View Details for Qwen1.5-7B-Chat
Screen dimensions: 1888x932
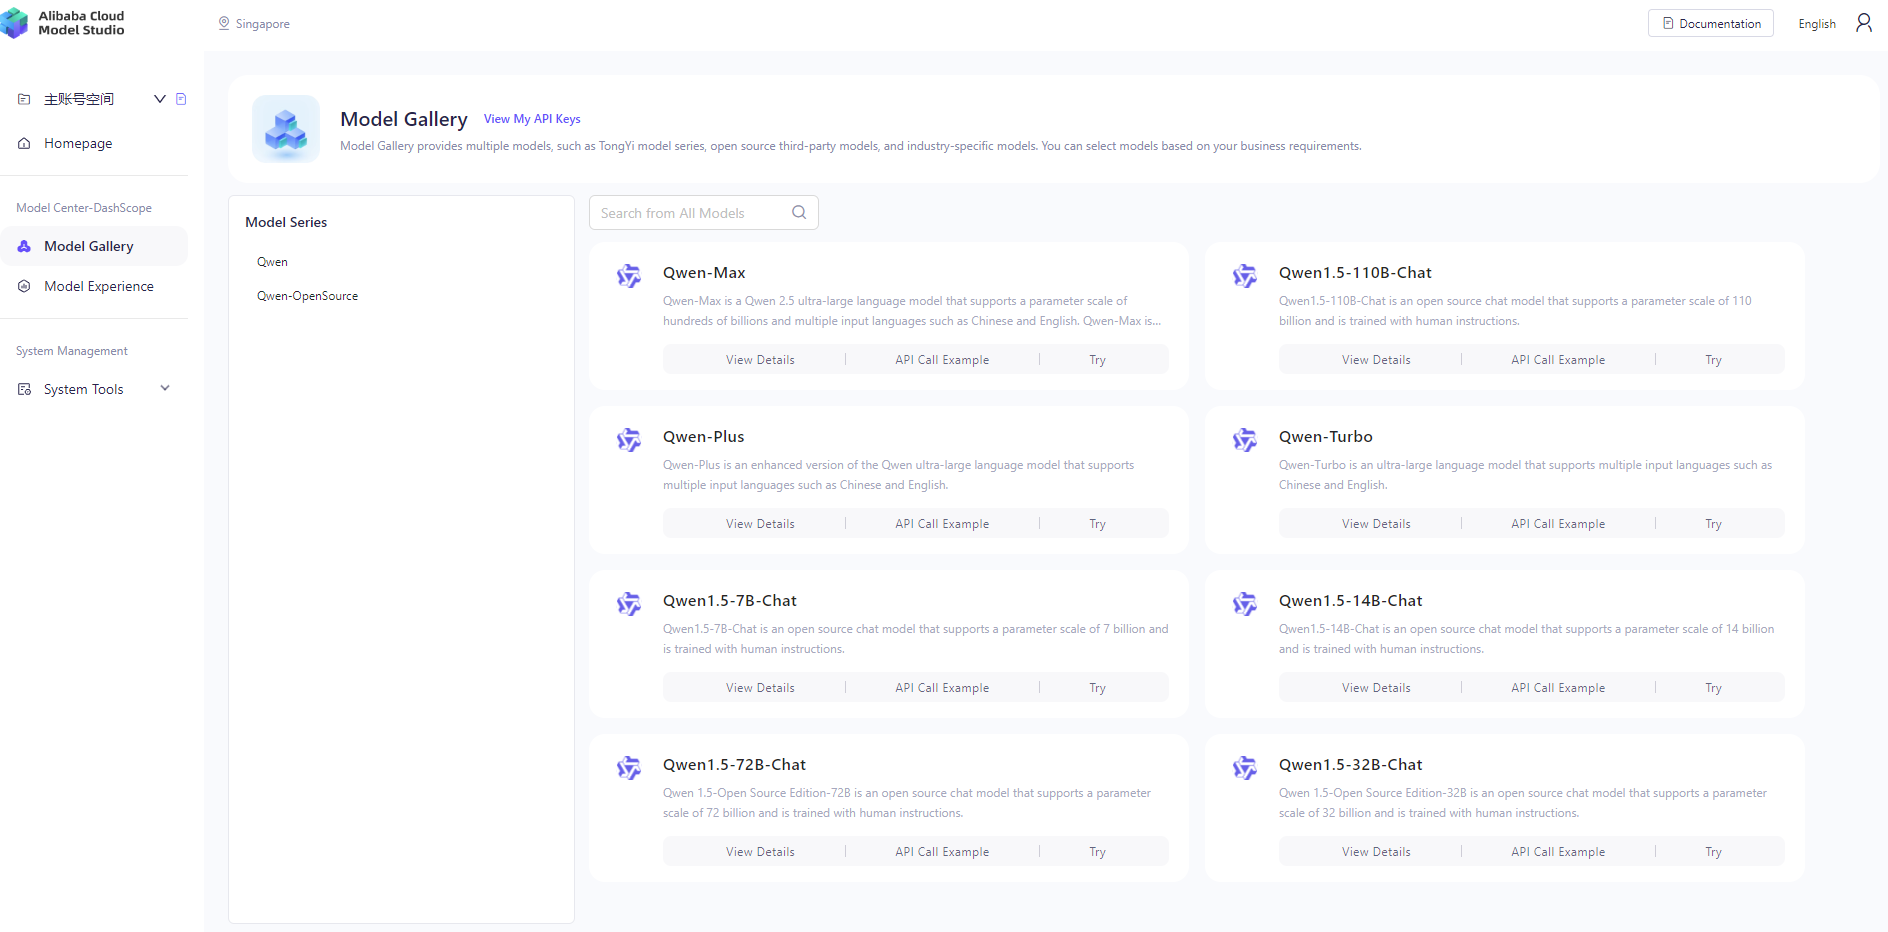(760, 688)
